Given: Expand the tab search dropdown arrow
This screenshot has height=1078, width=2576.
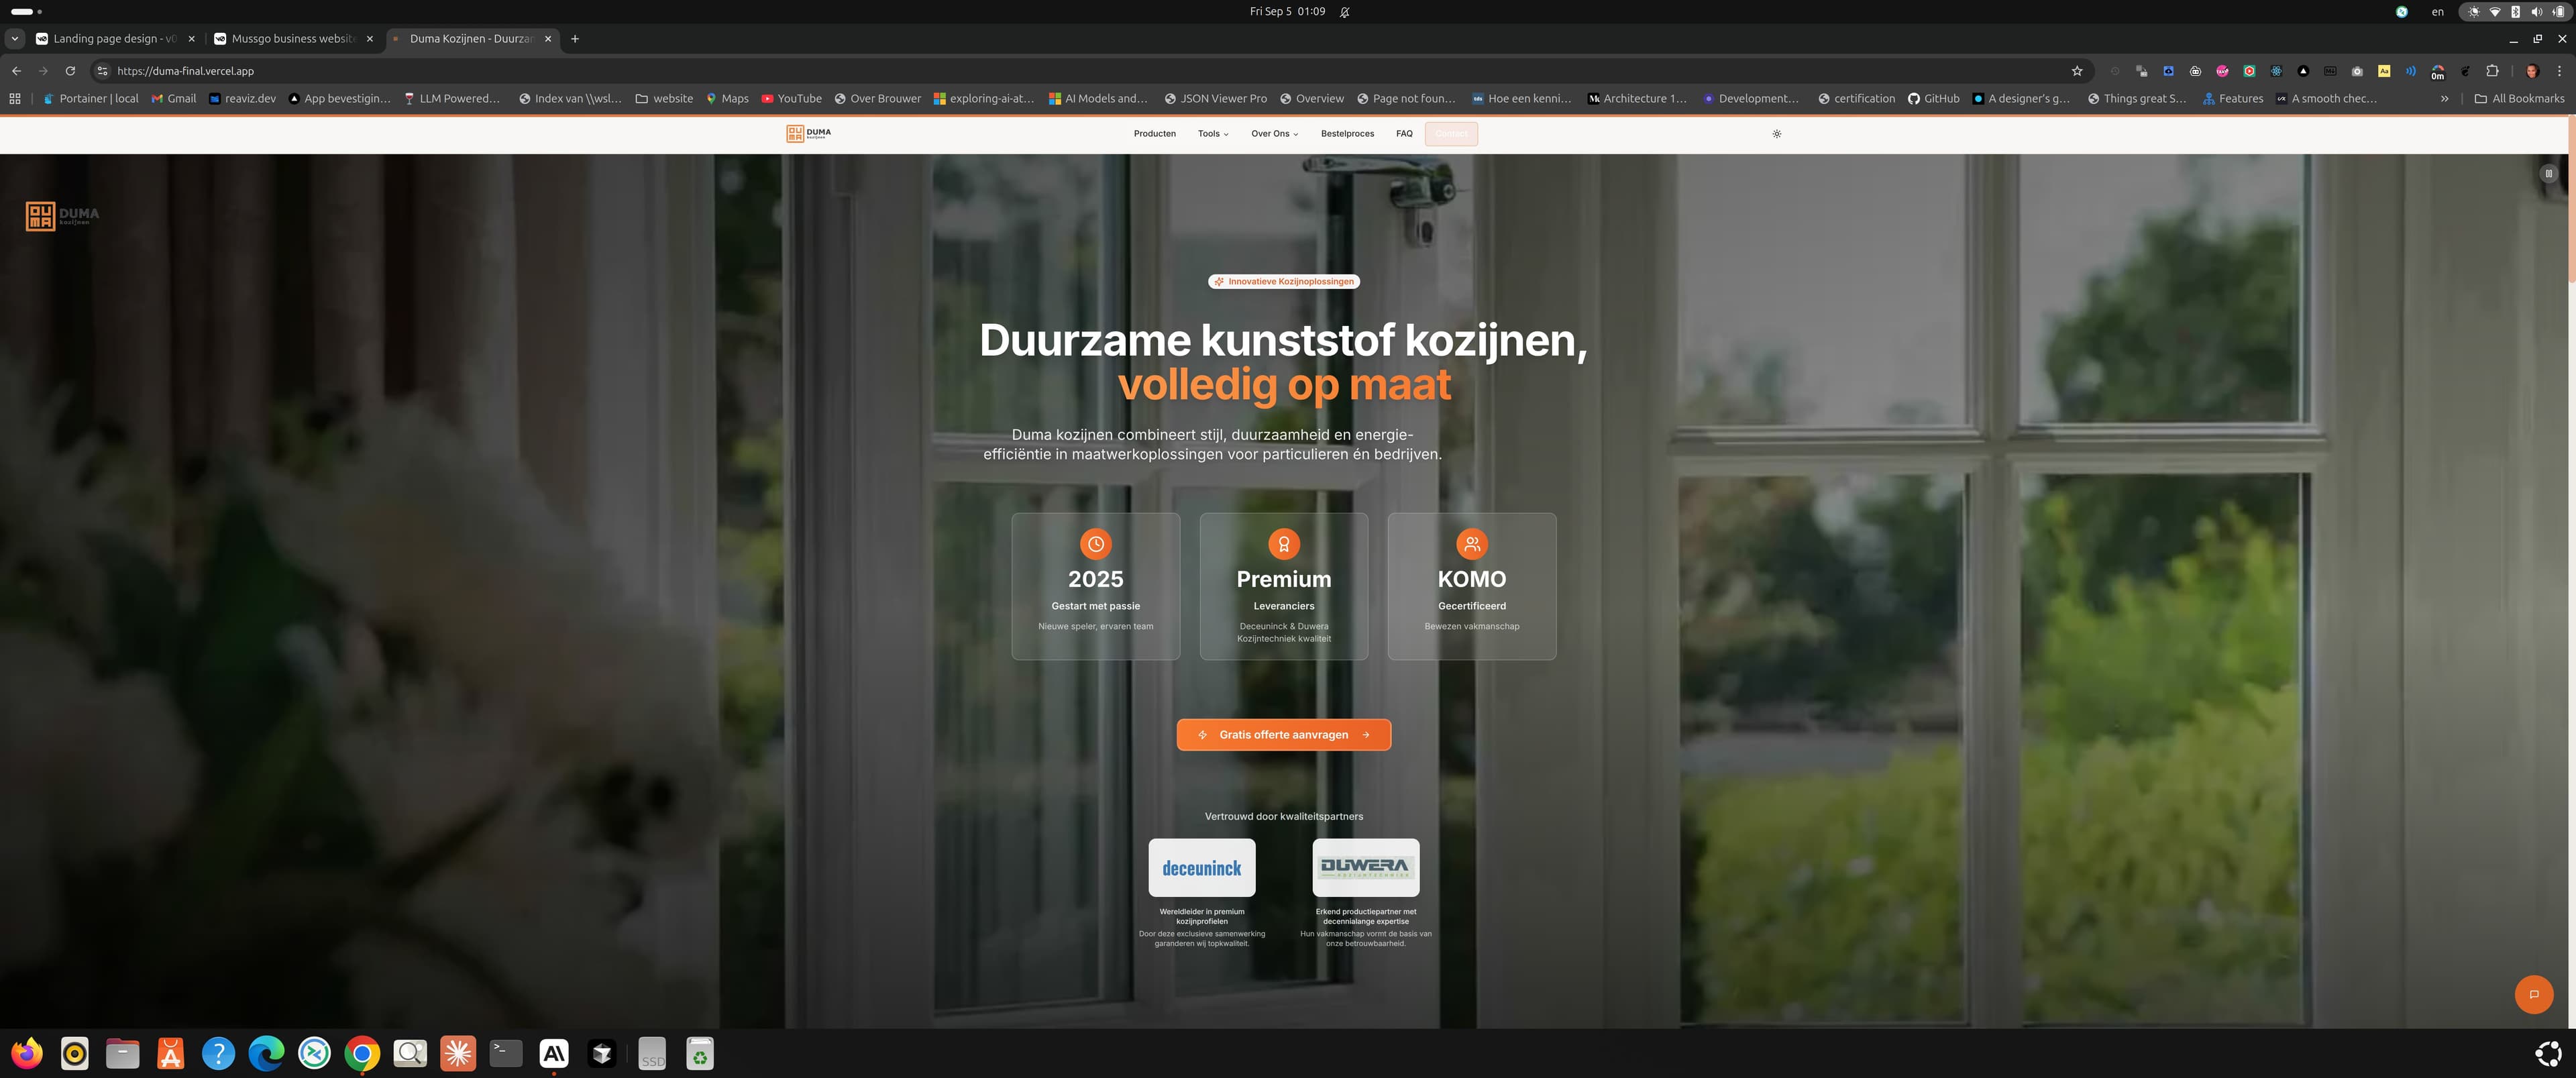Looking at the screenshot, I should click(14, 38).
